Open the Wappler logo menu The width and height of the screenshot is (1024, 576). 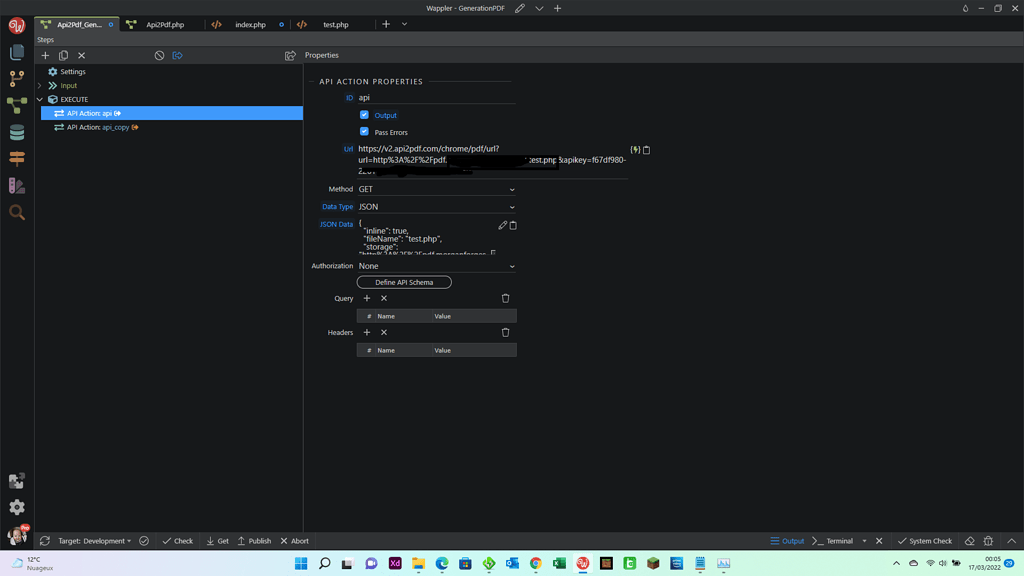pyautogui.click(x=17, y=25)
